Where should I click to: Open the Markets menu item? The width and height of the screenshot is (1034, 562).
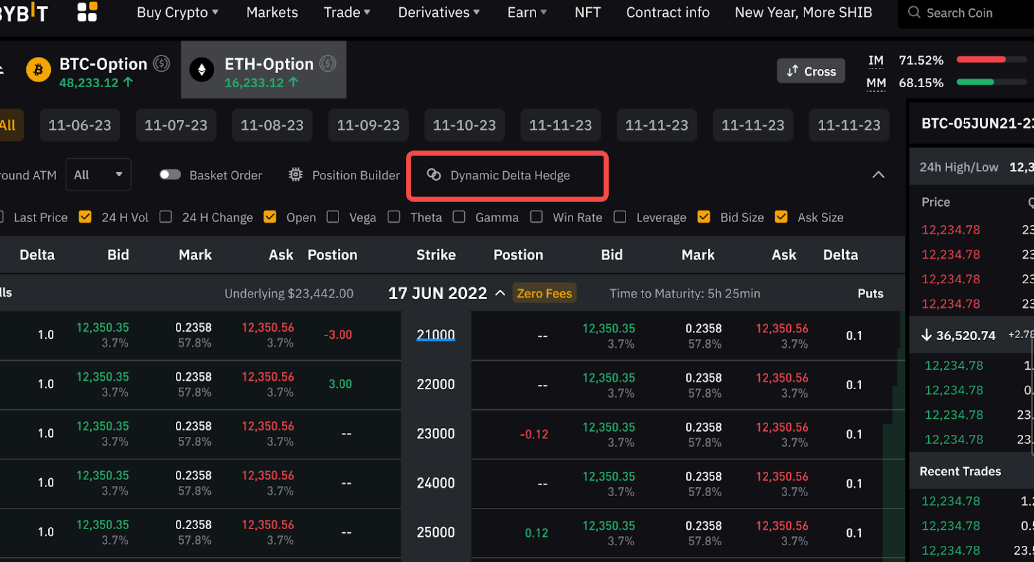(271, 12)
